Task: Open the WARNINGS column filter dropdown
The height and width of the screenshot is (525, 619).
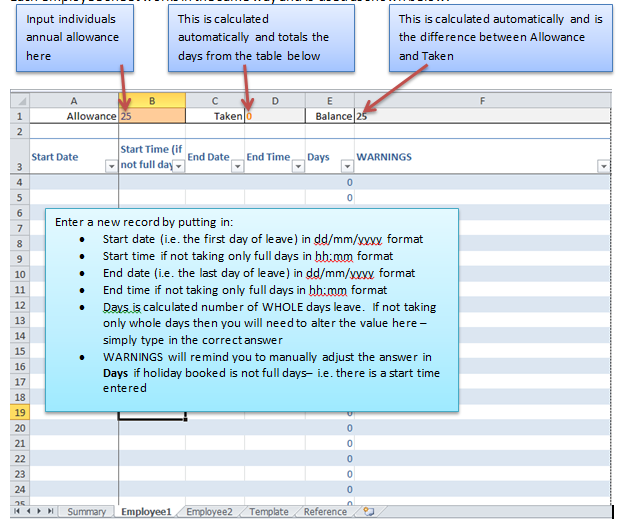Action: point(603,166)
